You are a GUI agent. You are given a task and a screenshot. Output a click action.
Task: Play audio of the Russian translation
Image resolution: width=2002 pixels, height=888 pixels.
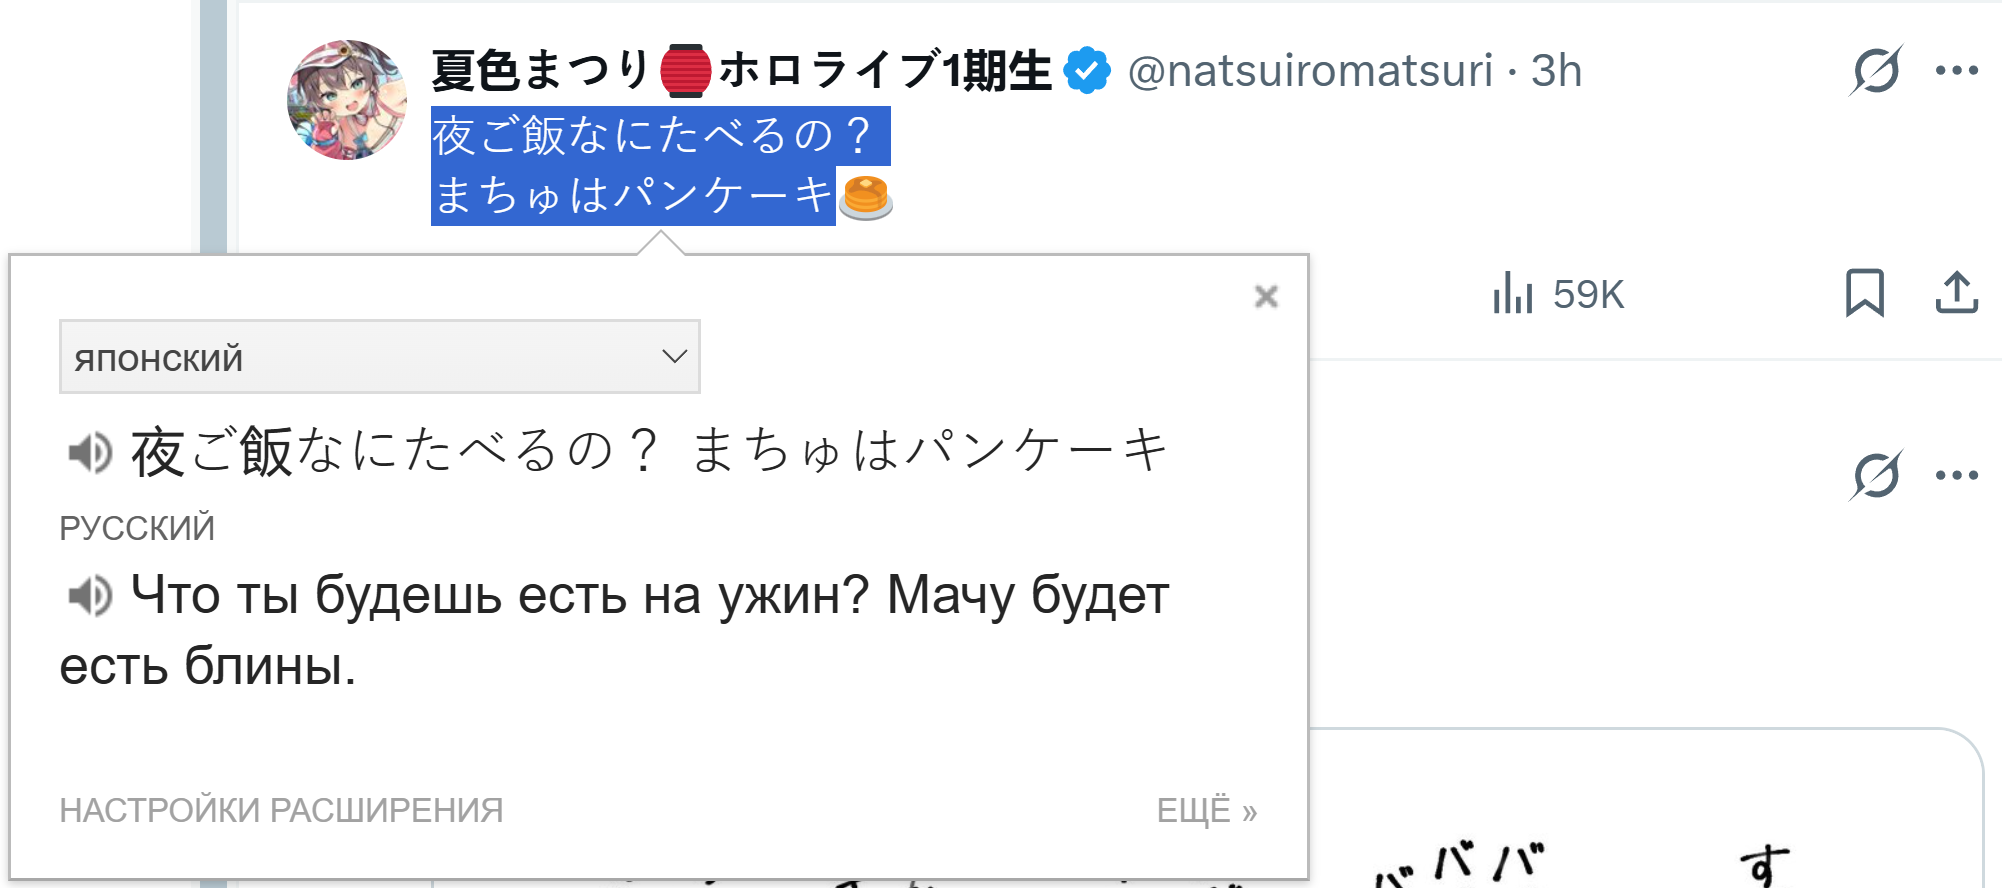click(x=90, y=597)
